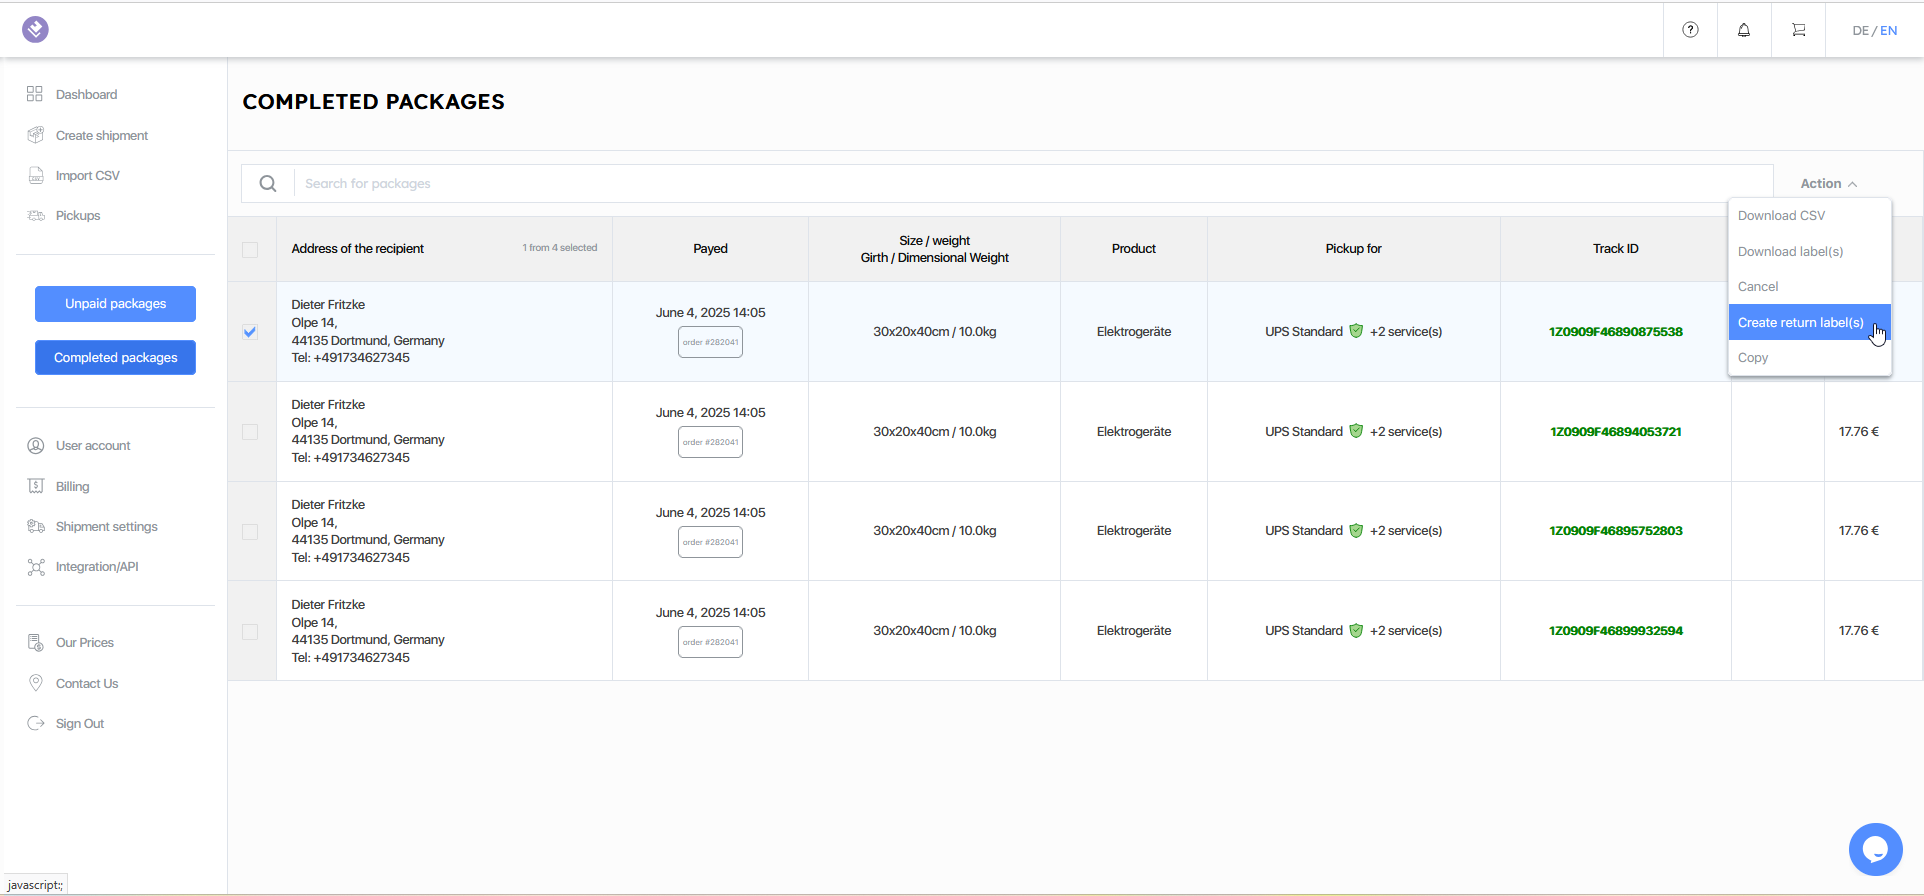Click the Pickups truck icon
This screenshot has width=1924, height=896.
(36, 216)
